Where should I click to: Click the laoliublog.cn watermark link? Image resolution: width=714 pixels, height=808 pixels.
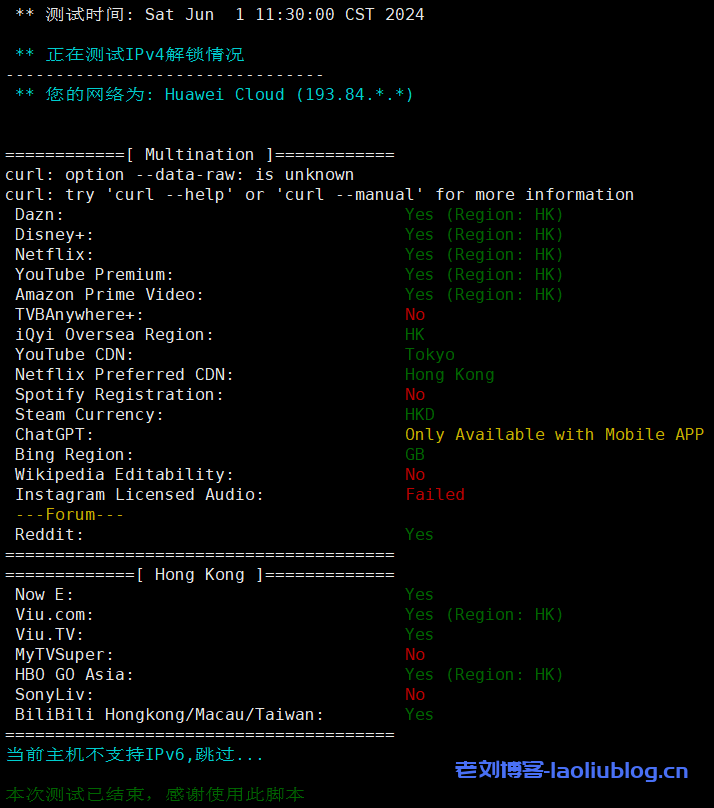[x=571, y=770]
